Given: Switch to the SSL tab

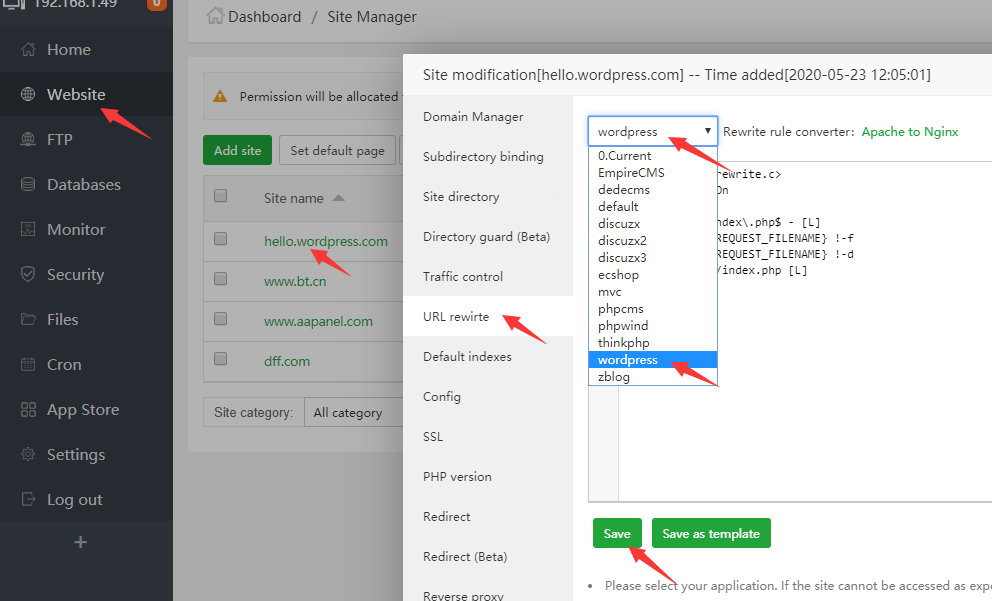Looking at the screenshot, I should [433, 437].
